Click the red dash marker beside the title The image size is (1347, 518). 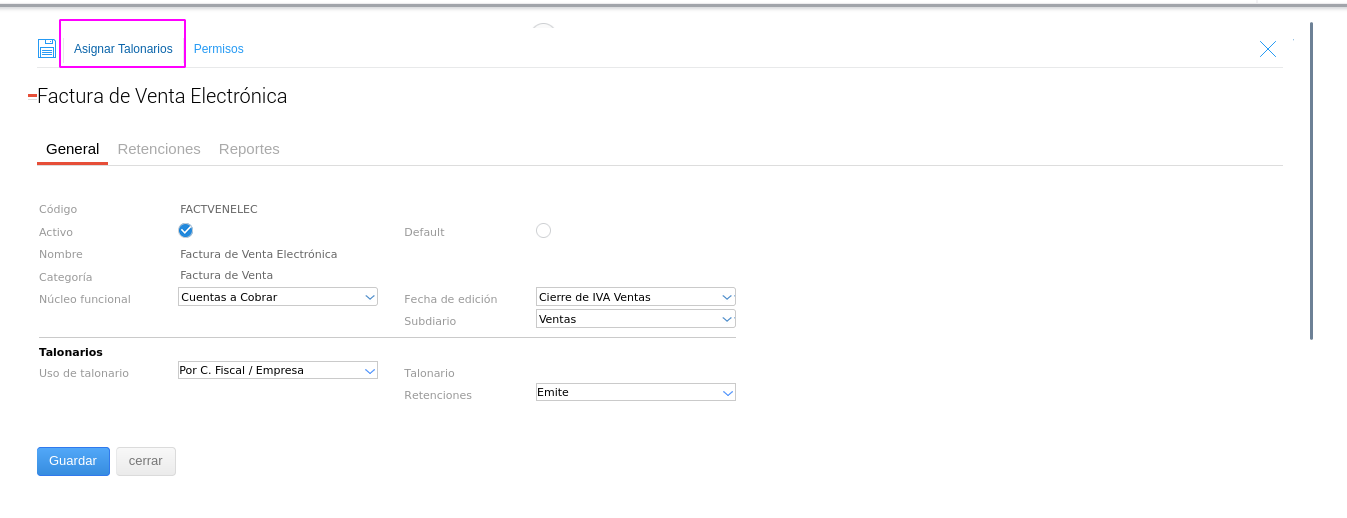[x=32, y=95]
